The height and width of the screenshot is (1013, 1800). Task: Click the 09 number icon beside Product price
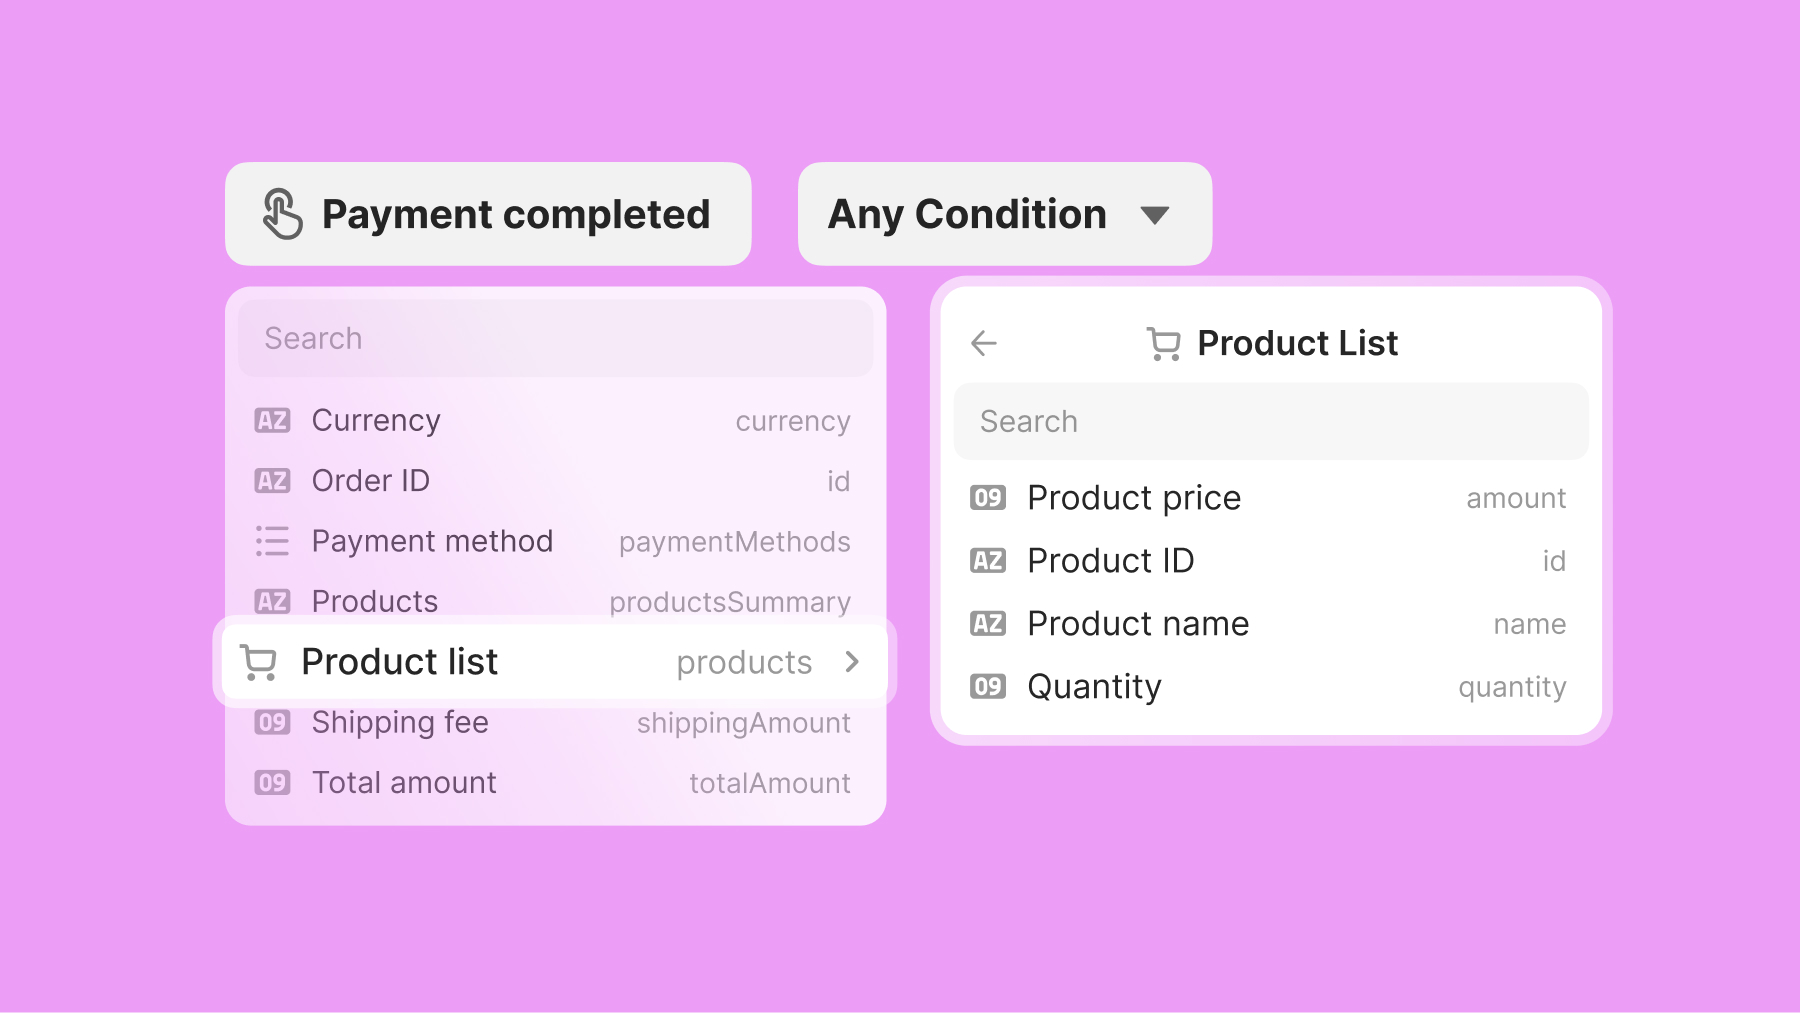[988, 498]
